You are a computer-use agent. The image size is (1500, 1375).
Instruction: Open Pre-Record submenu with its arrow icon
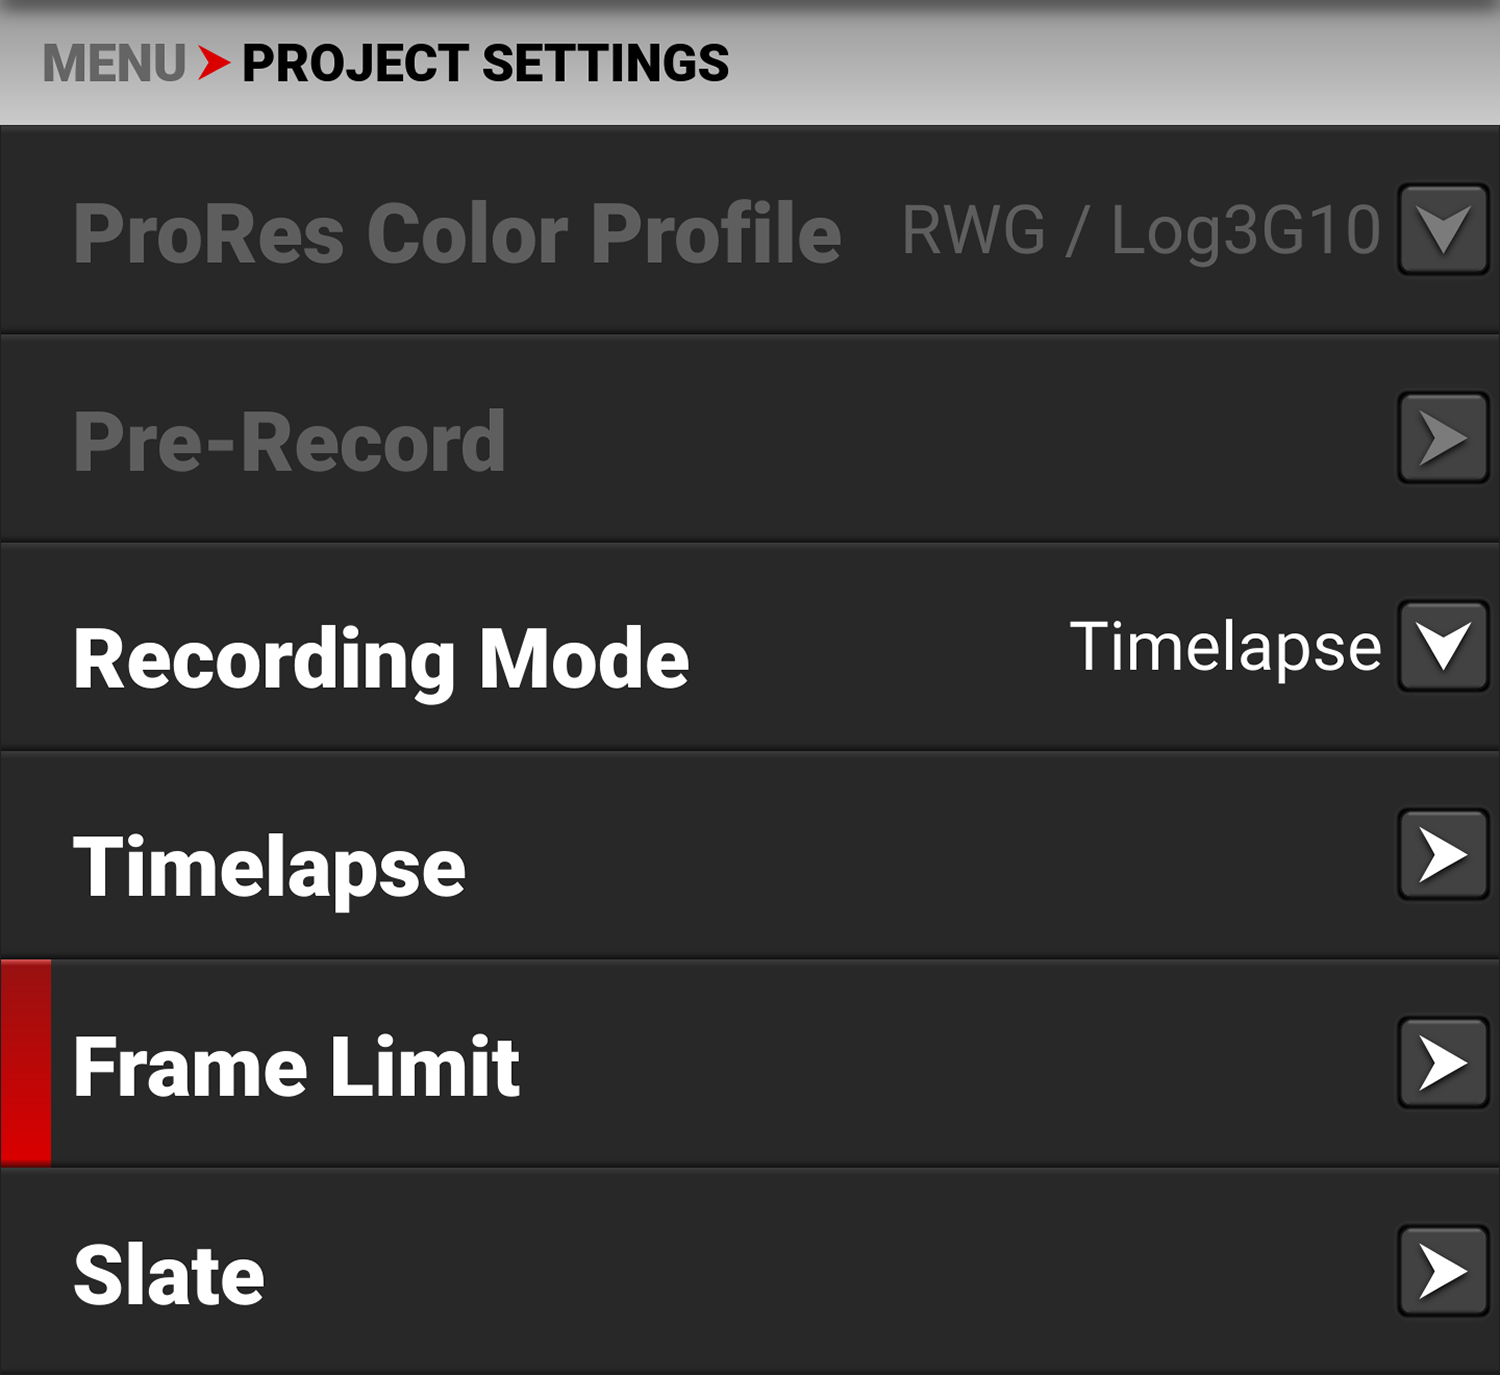1443,438
